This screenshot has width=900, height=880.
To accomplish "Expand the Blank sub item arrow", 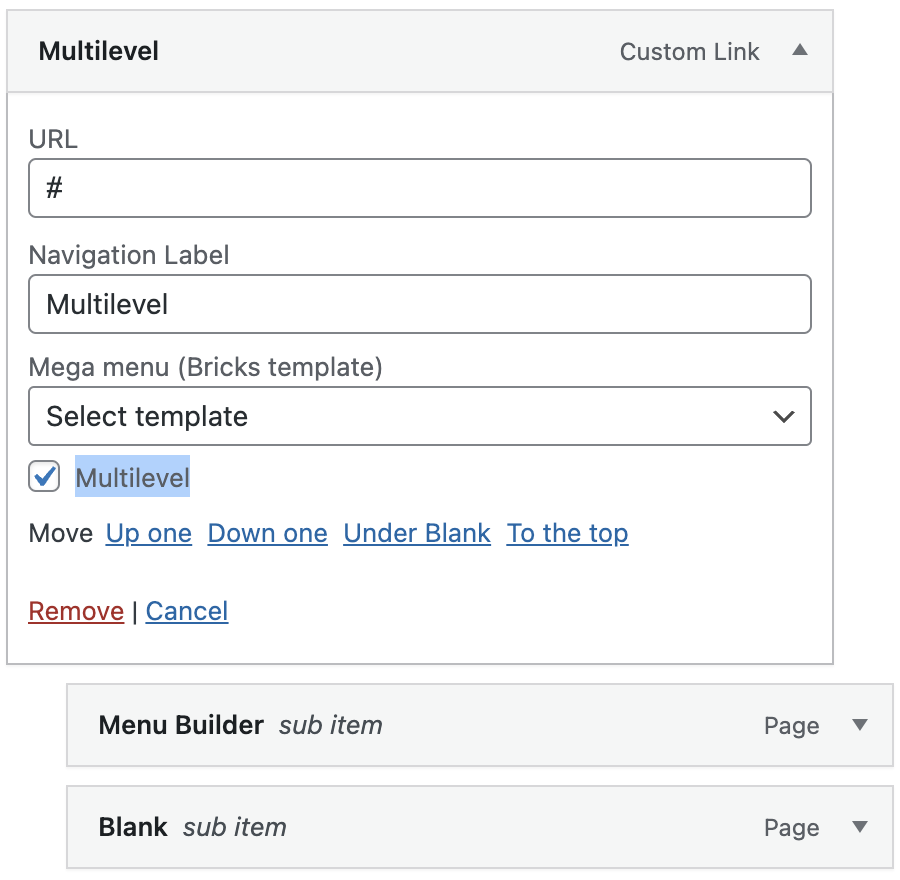I will coord(859,827).
